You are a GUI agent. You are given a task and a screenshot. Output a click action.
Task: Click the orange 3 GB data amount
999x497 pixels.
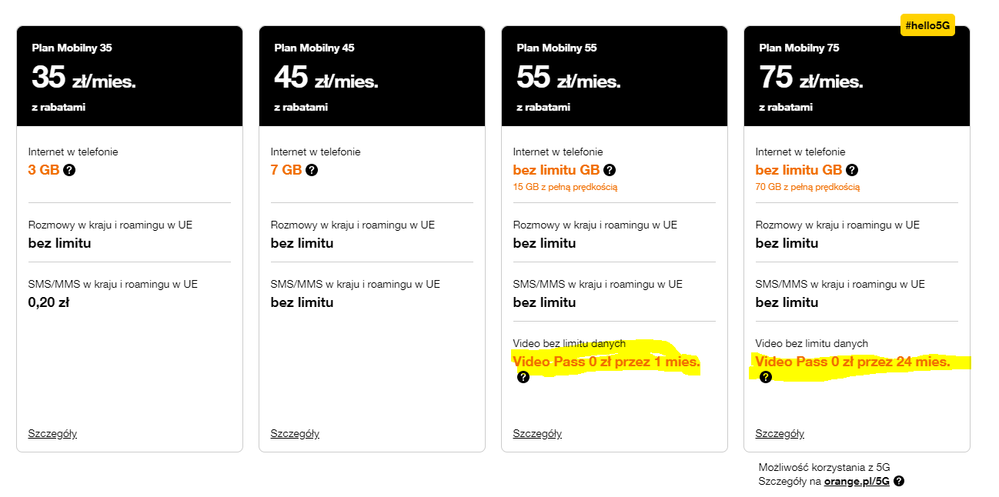tap(43, 170)
